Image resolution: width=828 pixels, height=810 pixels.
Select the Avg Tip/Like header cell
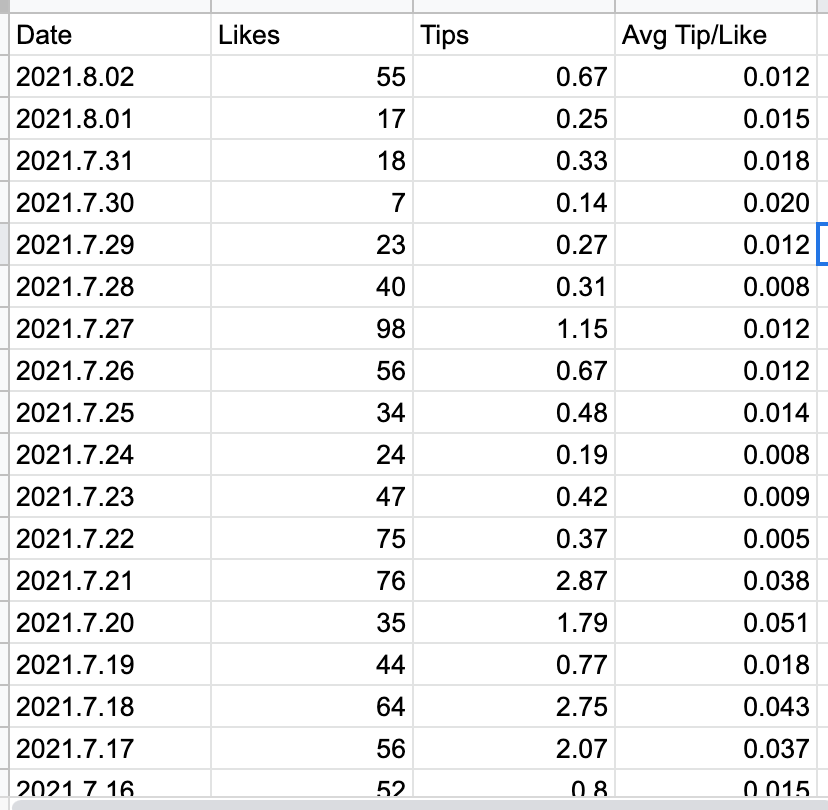(x=716, y=34)
